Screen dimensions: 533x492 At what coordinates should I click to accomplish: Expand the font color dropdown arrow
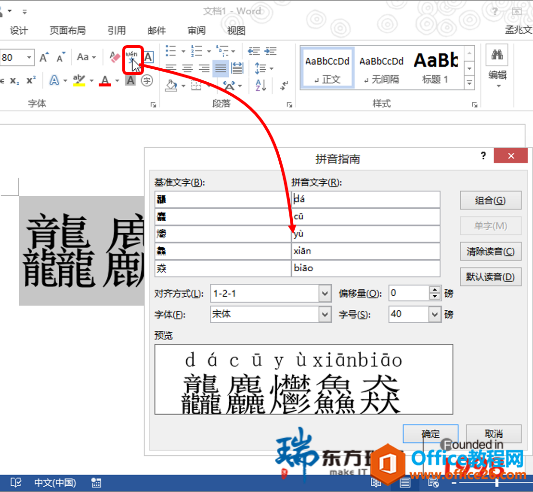(117, 81)
